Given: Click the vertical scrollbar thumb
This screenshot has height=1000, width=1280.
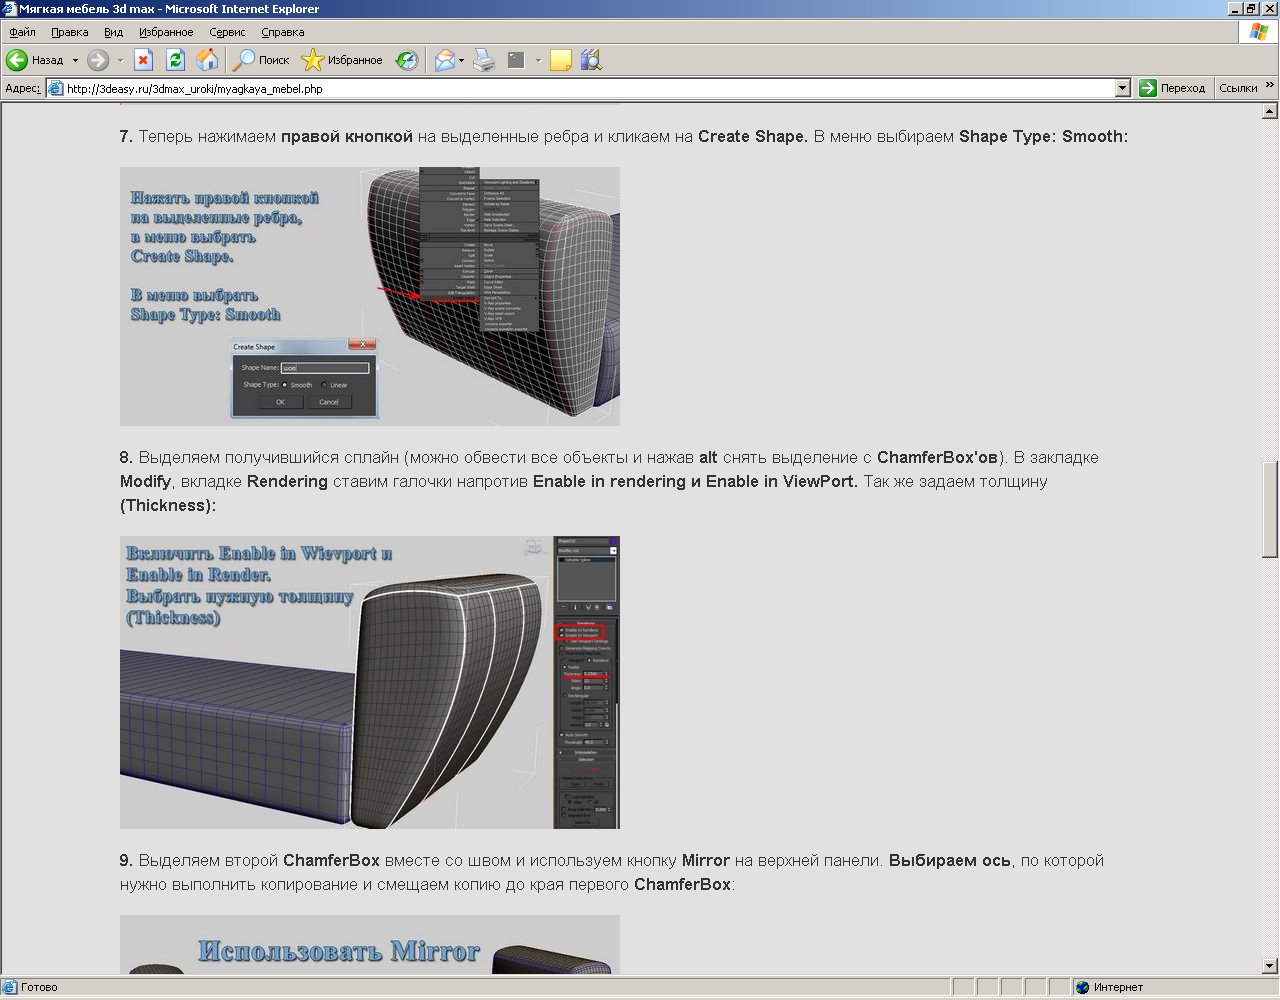Looking at the screenshot, I should (1270, 509).
